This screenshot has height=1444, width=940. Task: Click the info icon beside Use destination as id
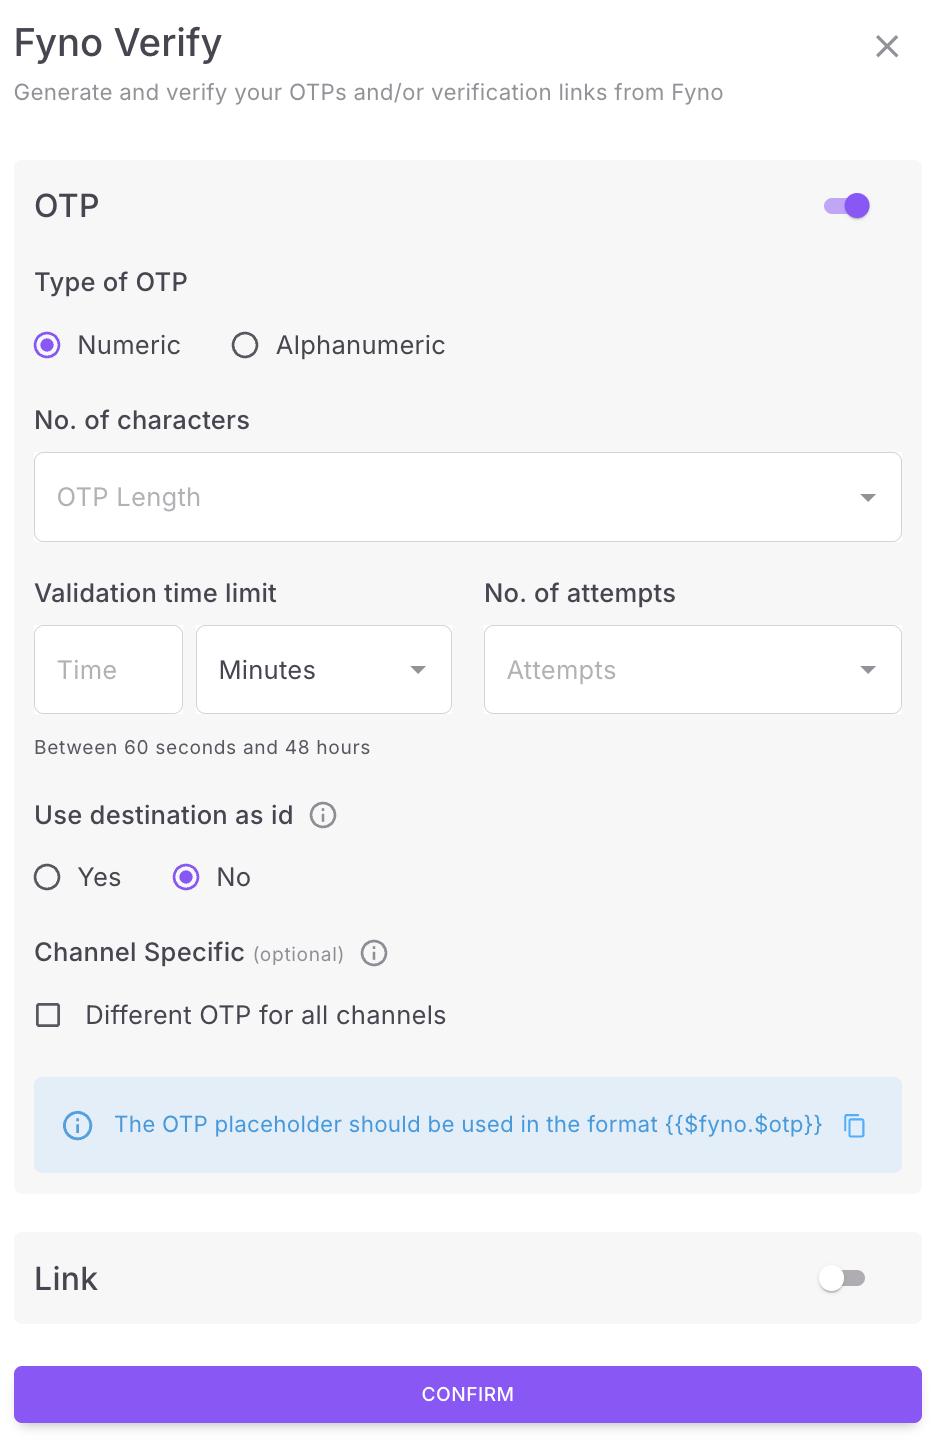point(323,815)
